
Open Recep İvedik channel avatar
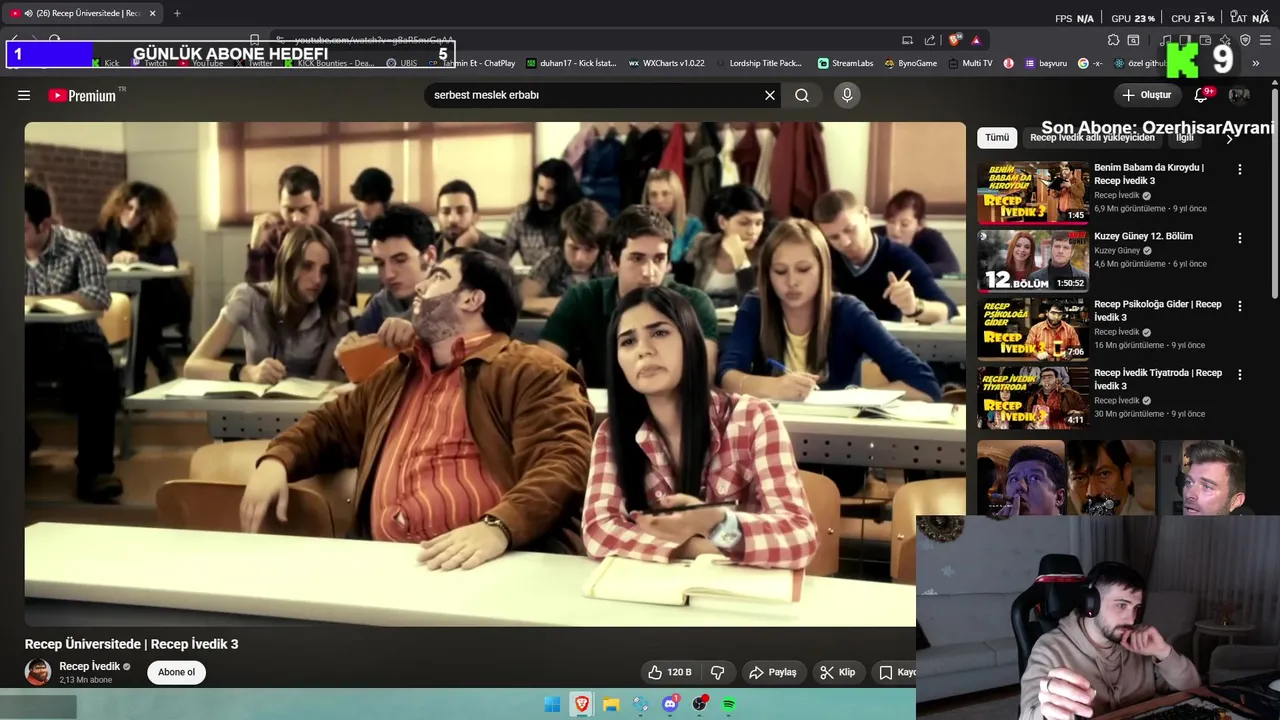38,672
